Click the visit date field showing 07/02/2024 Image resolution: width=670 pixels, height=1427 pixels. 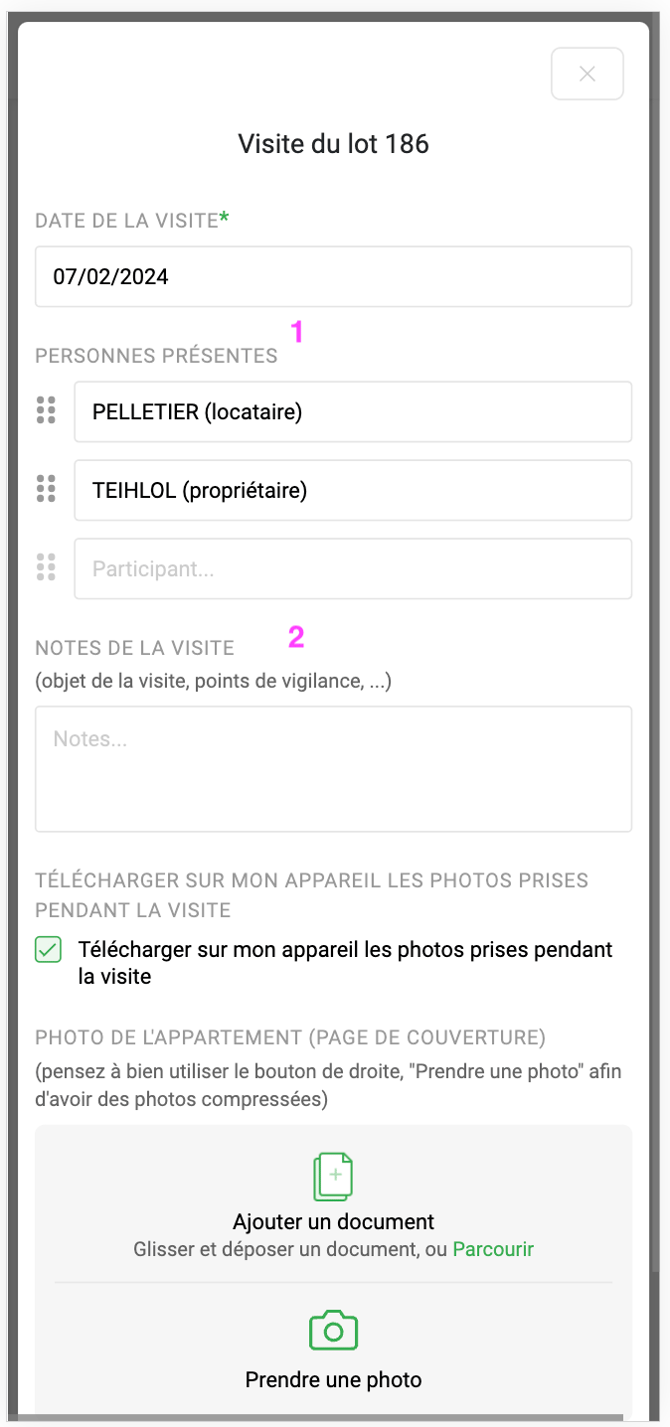[333, 277]
